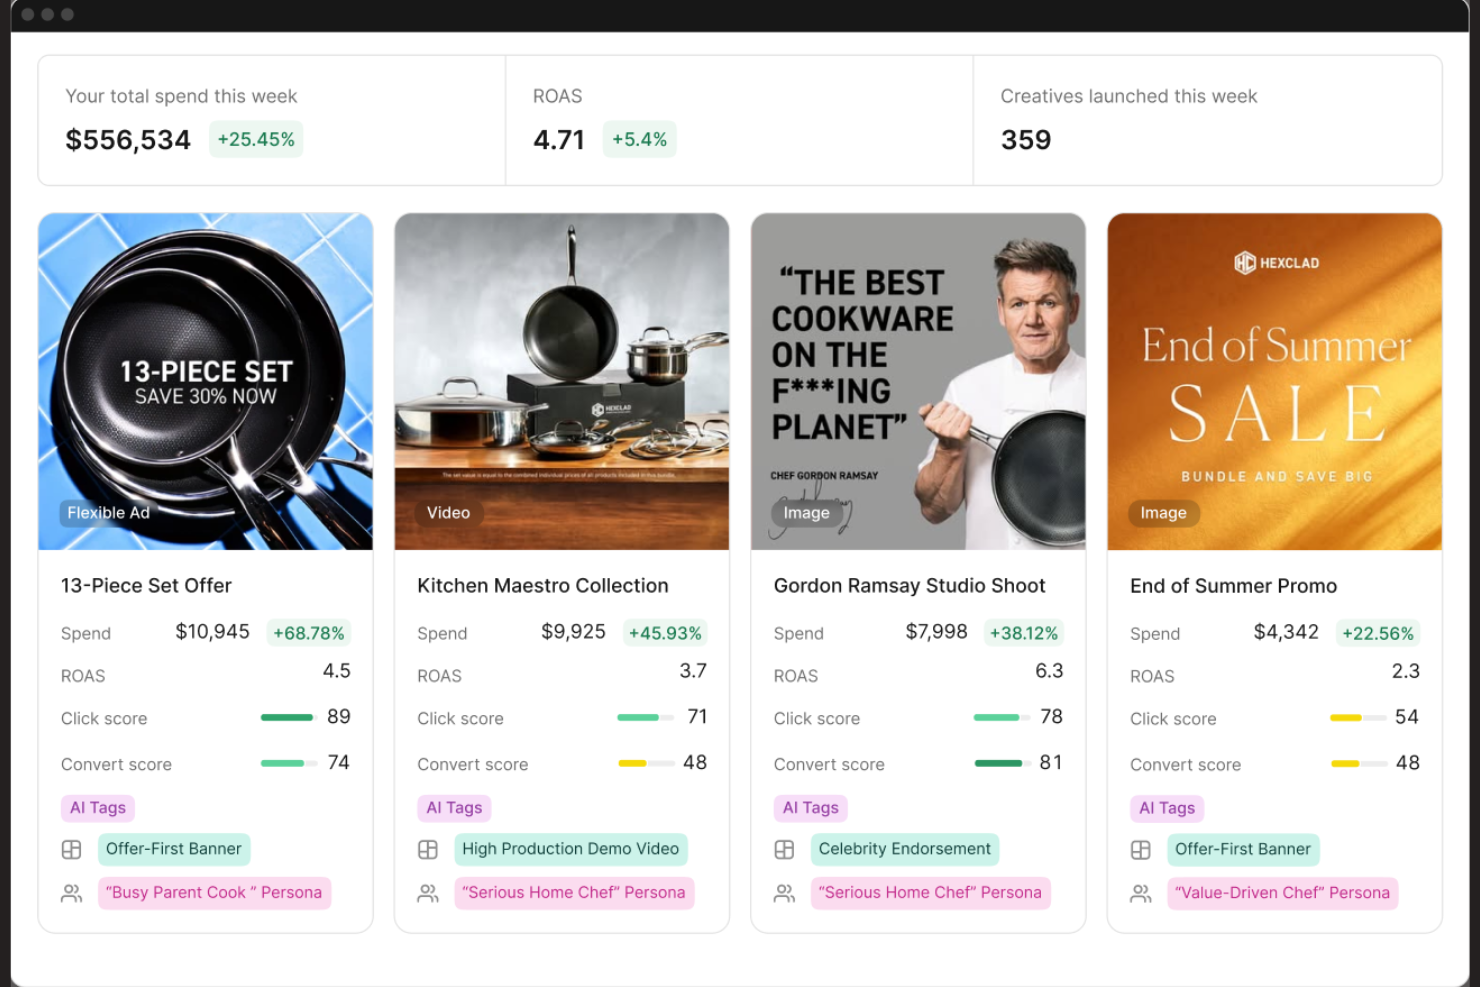Click the Click score progress bar on 13-Piece card
This screenshot has width=1480, height=987.
coord(287,717)
